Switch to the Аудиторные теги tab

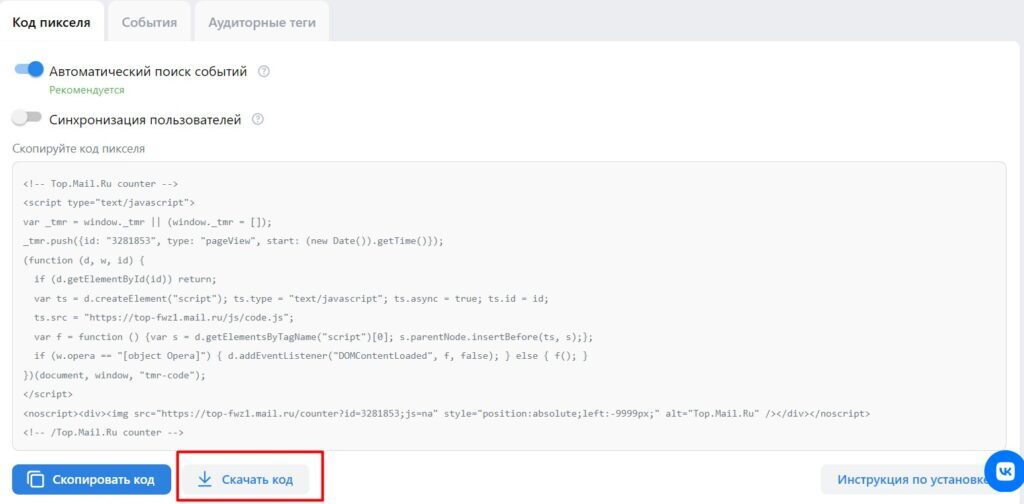[x=262, y=22]
